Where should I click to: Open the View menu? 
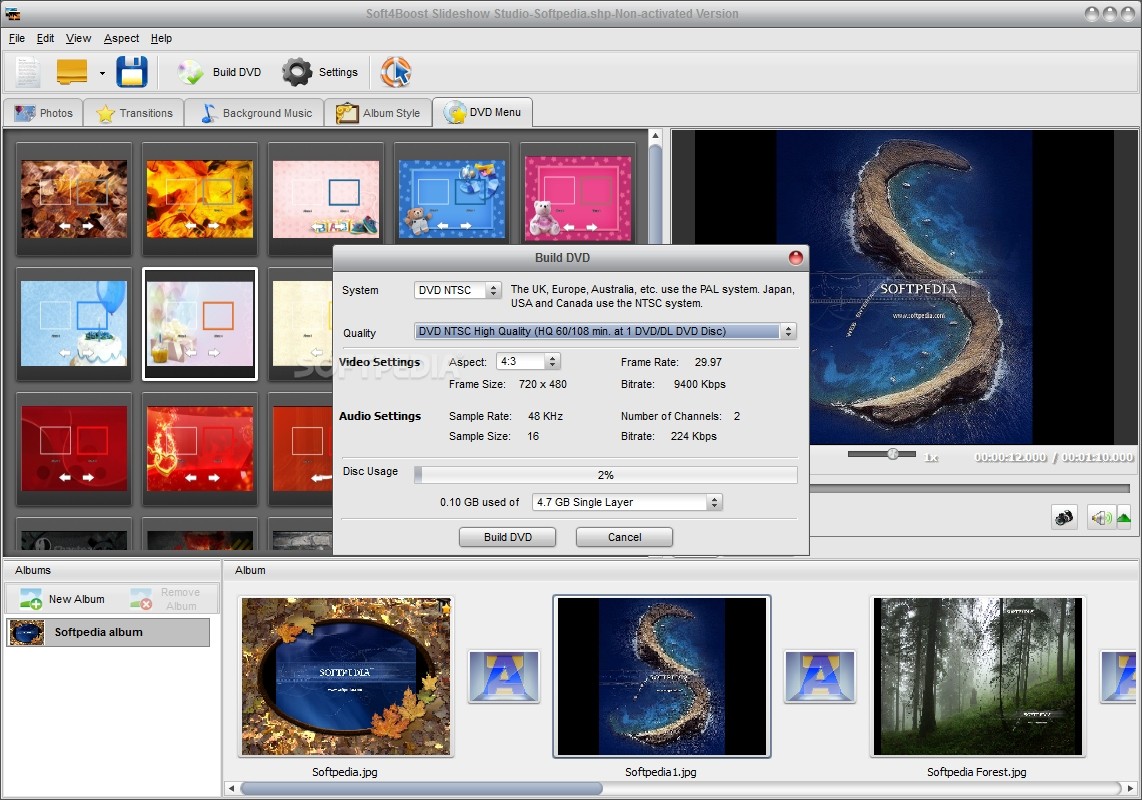point(79,39)
